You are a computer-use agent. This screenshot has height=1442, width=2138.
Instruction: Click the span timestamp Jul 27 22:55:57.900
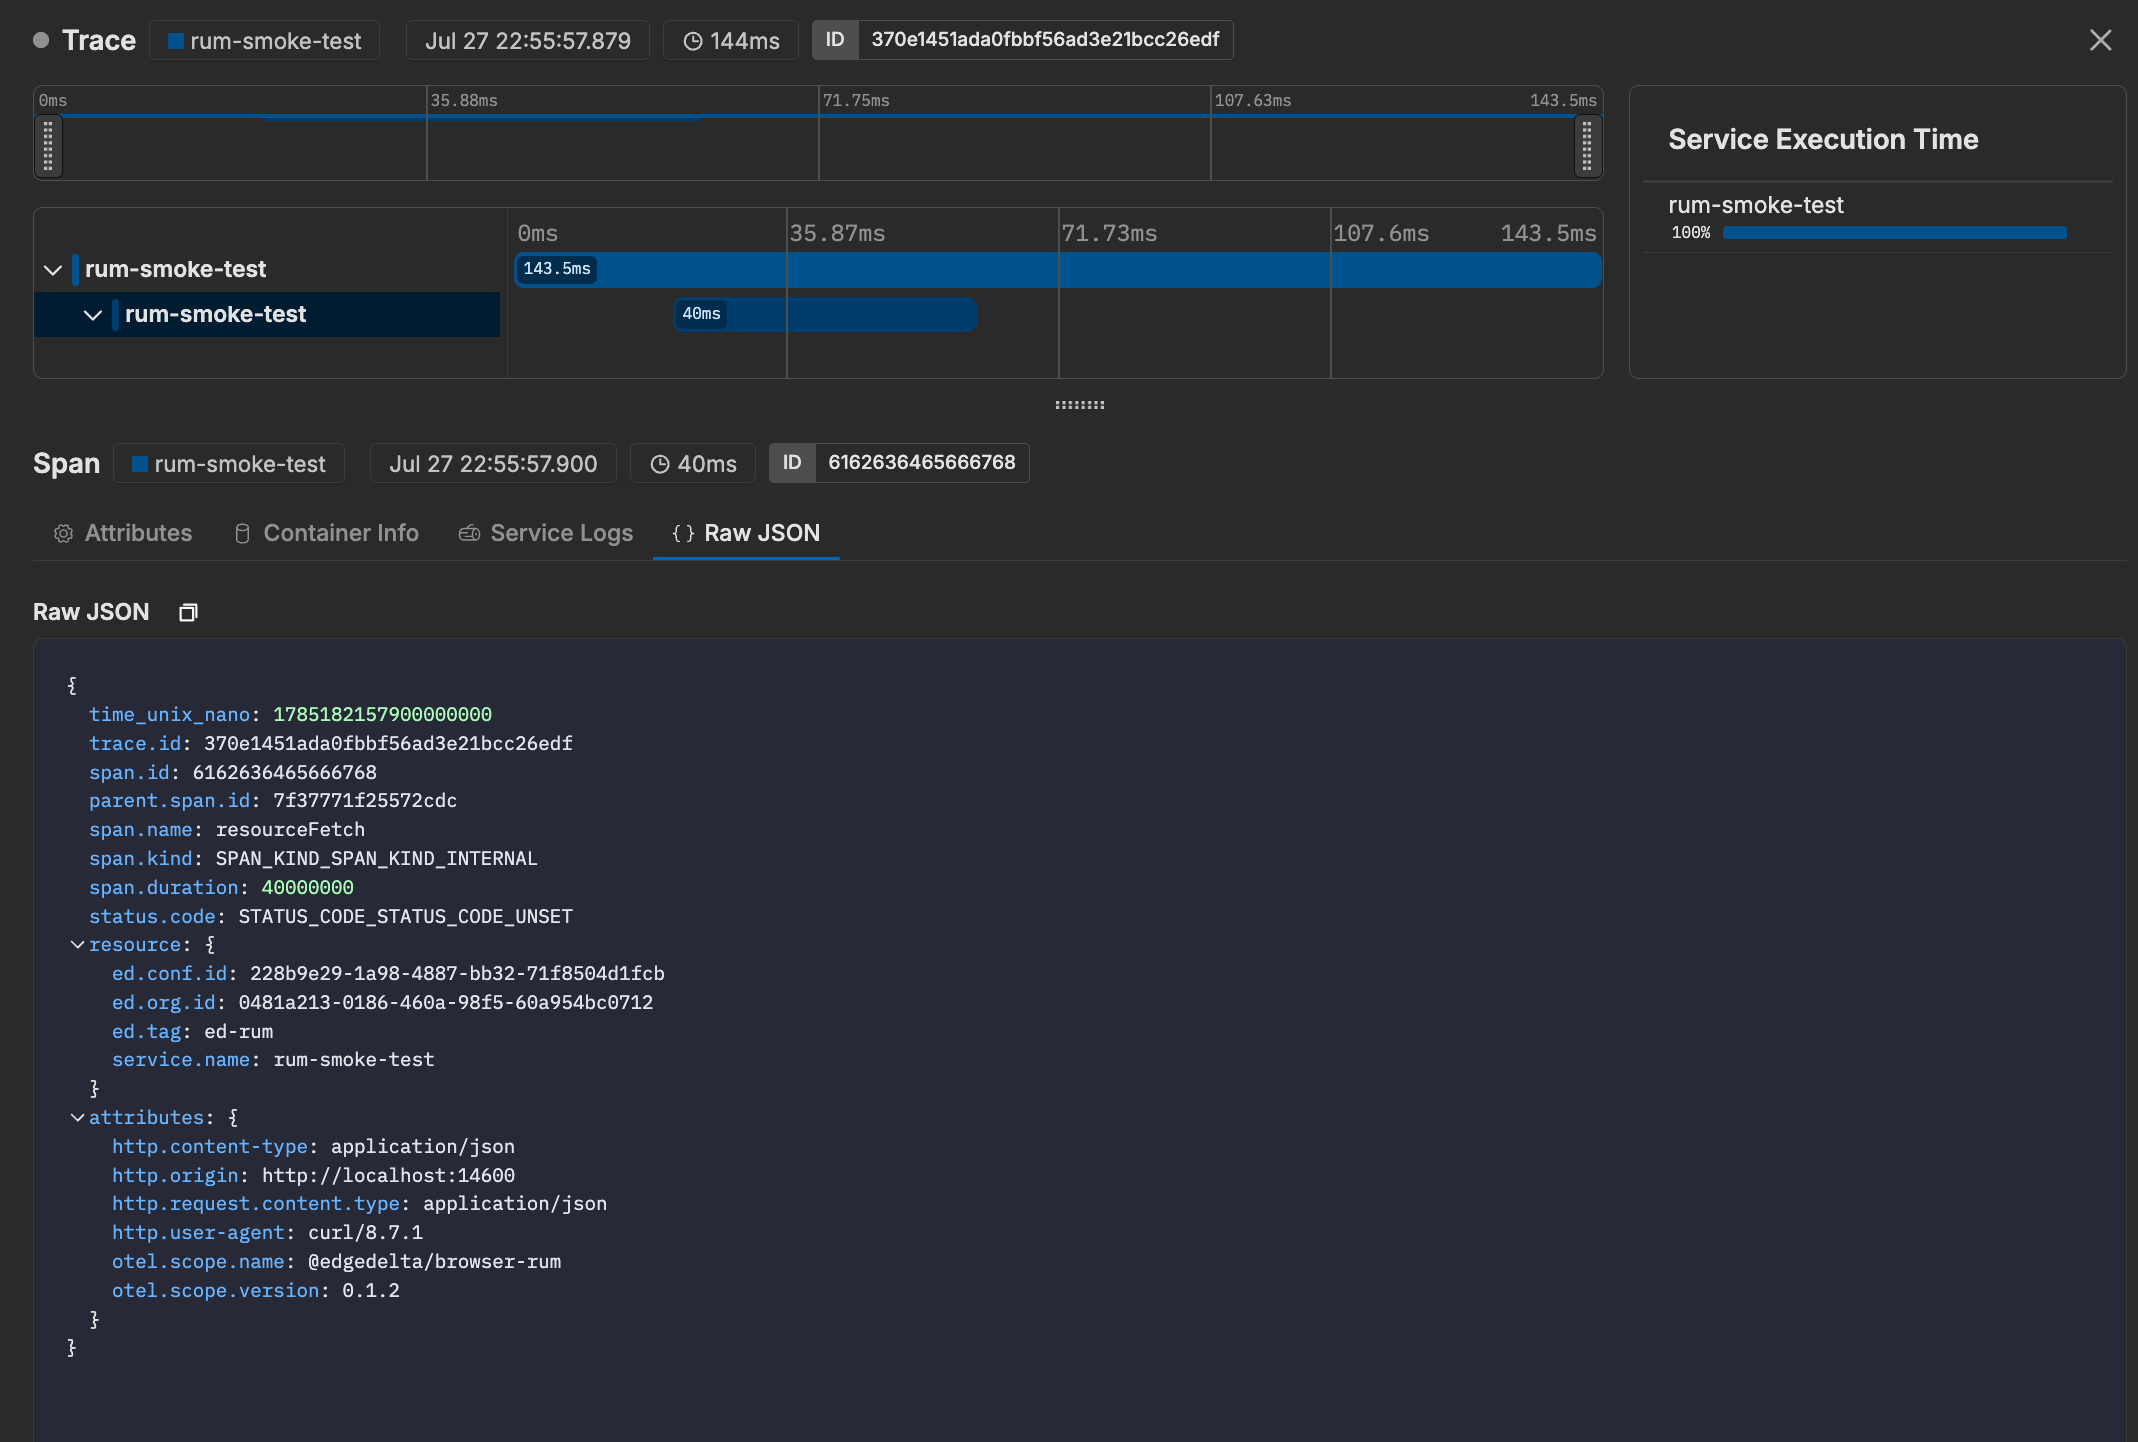tap(493, 464)
